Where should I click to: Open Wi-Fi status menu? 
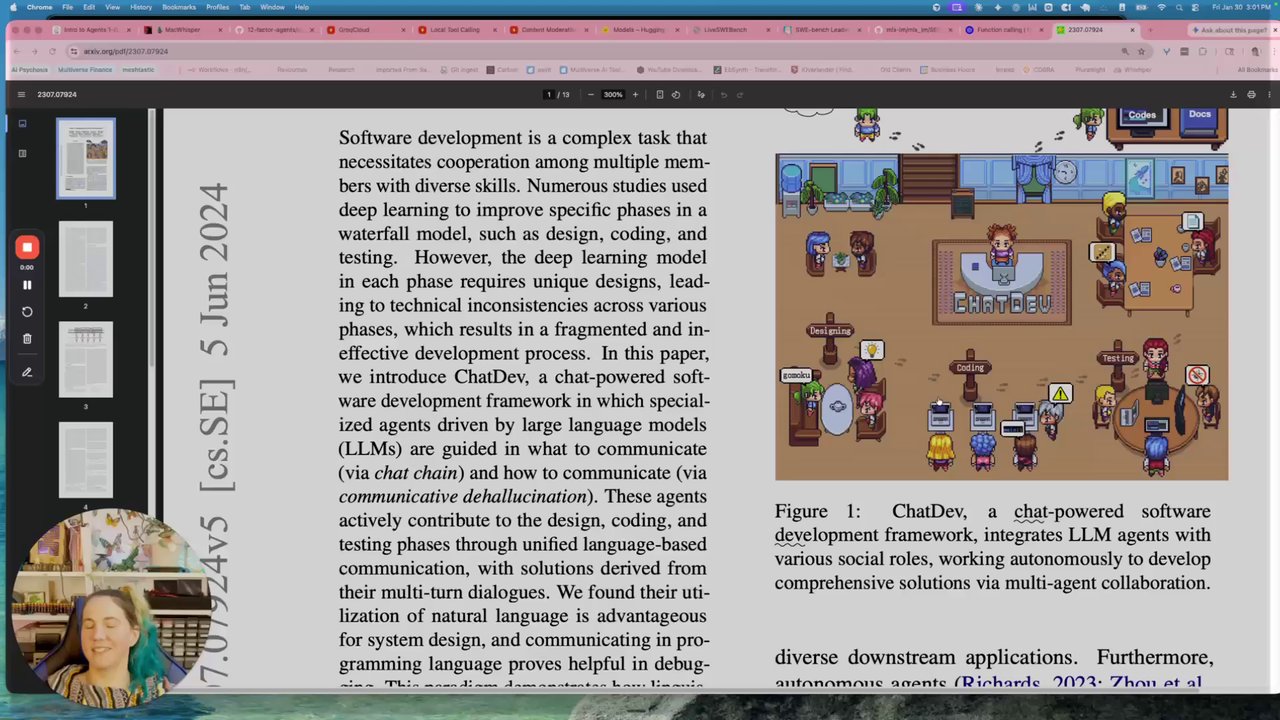coord(1162,7)
